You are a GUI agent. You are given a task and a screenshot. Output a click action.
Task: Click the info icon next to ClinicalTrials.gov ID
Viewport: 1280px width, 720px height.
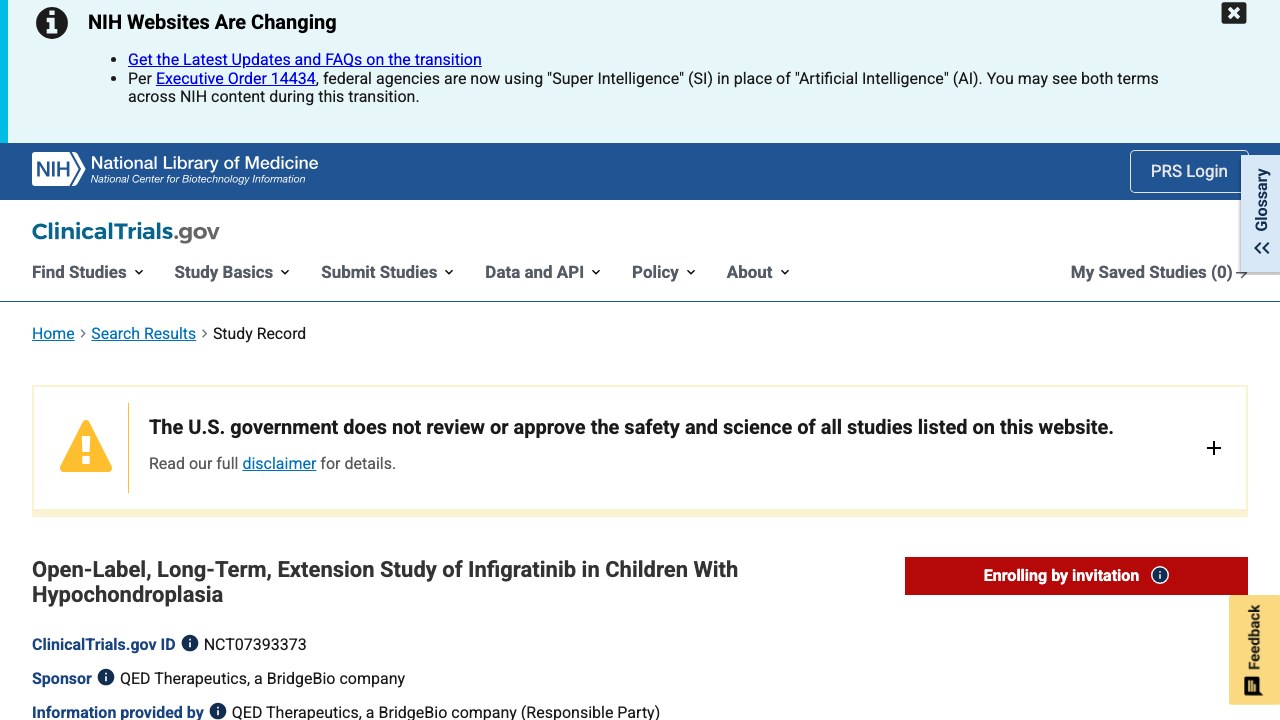(190, 643)
